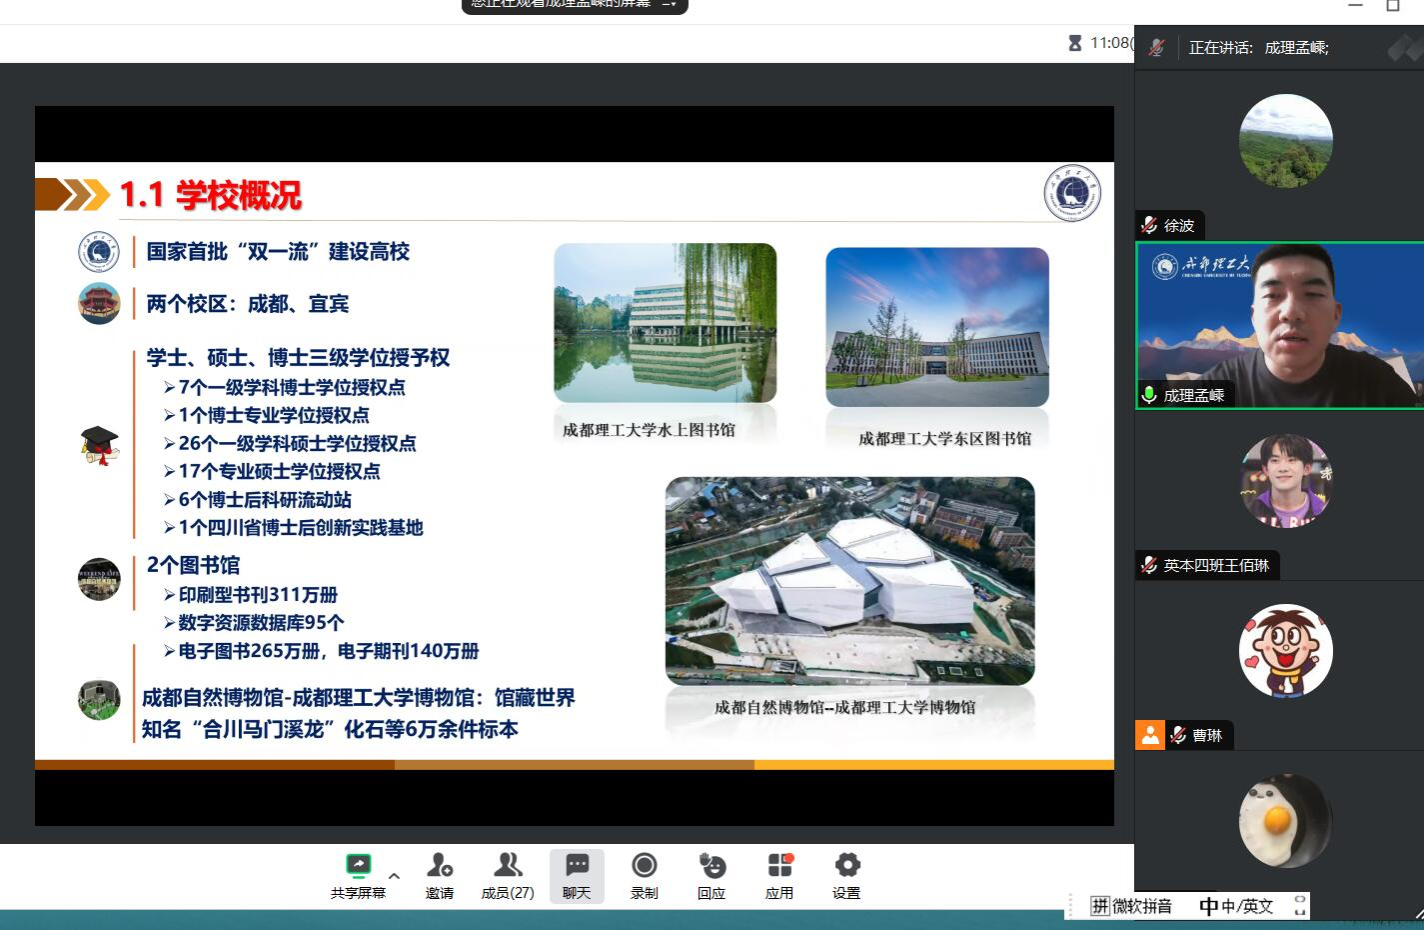Click the caption 成都理工大学水上图书馆
1424x930 pixels.
click(x=649, y=430)
